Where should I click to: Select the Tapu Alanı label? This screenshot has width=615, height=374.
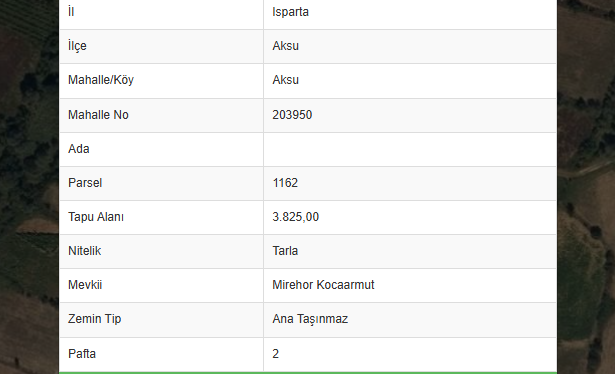tap(96, 217)
